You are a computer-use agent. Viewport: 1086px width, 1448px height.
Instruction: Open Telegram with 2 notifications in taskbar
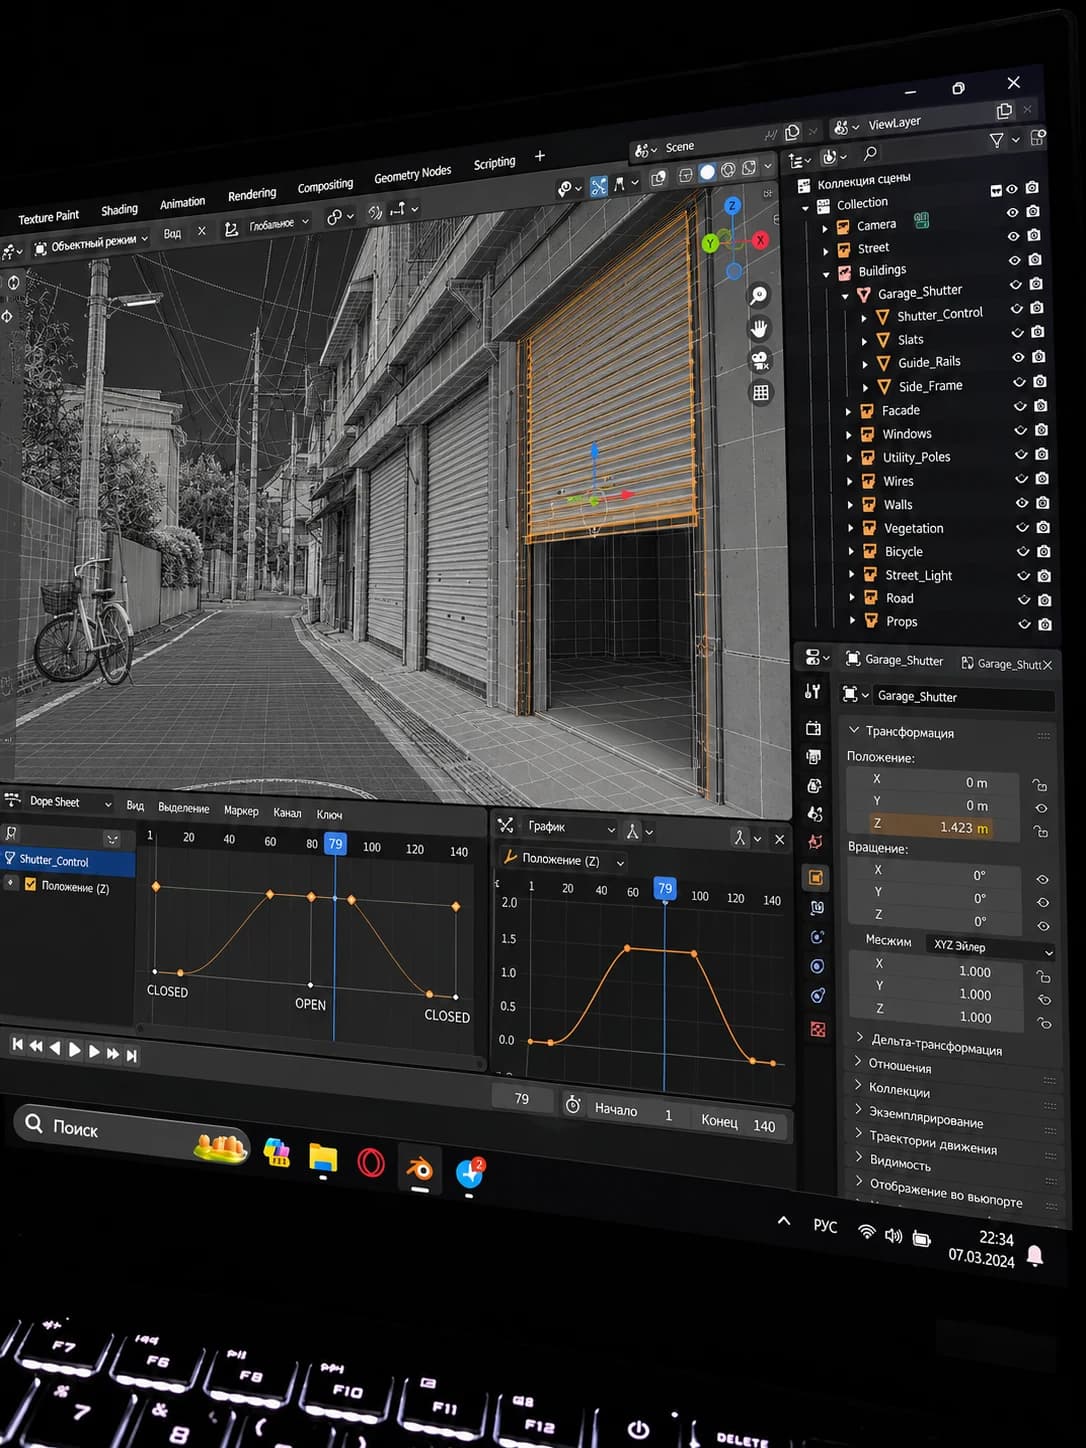point(469,1172)
